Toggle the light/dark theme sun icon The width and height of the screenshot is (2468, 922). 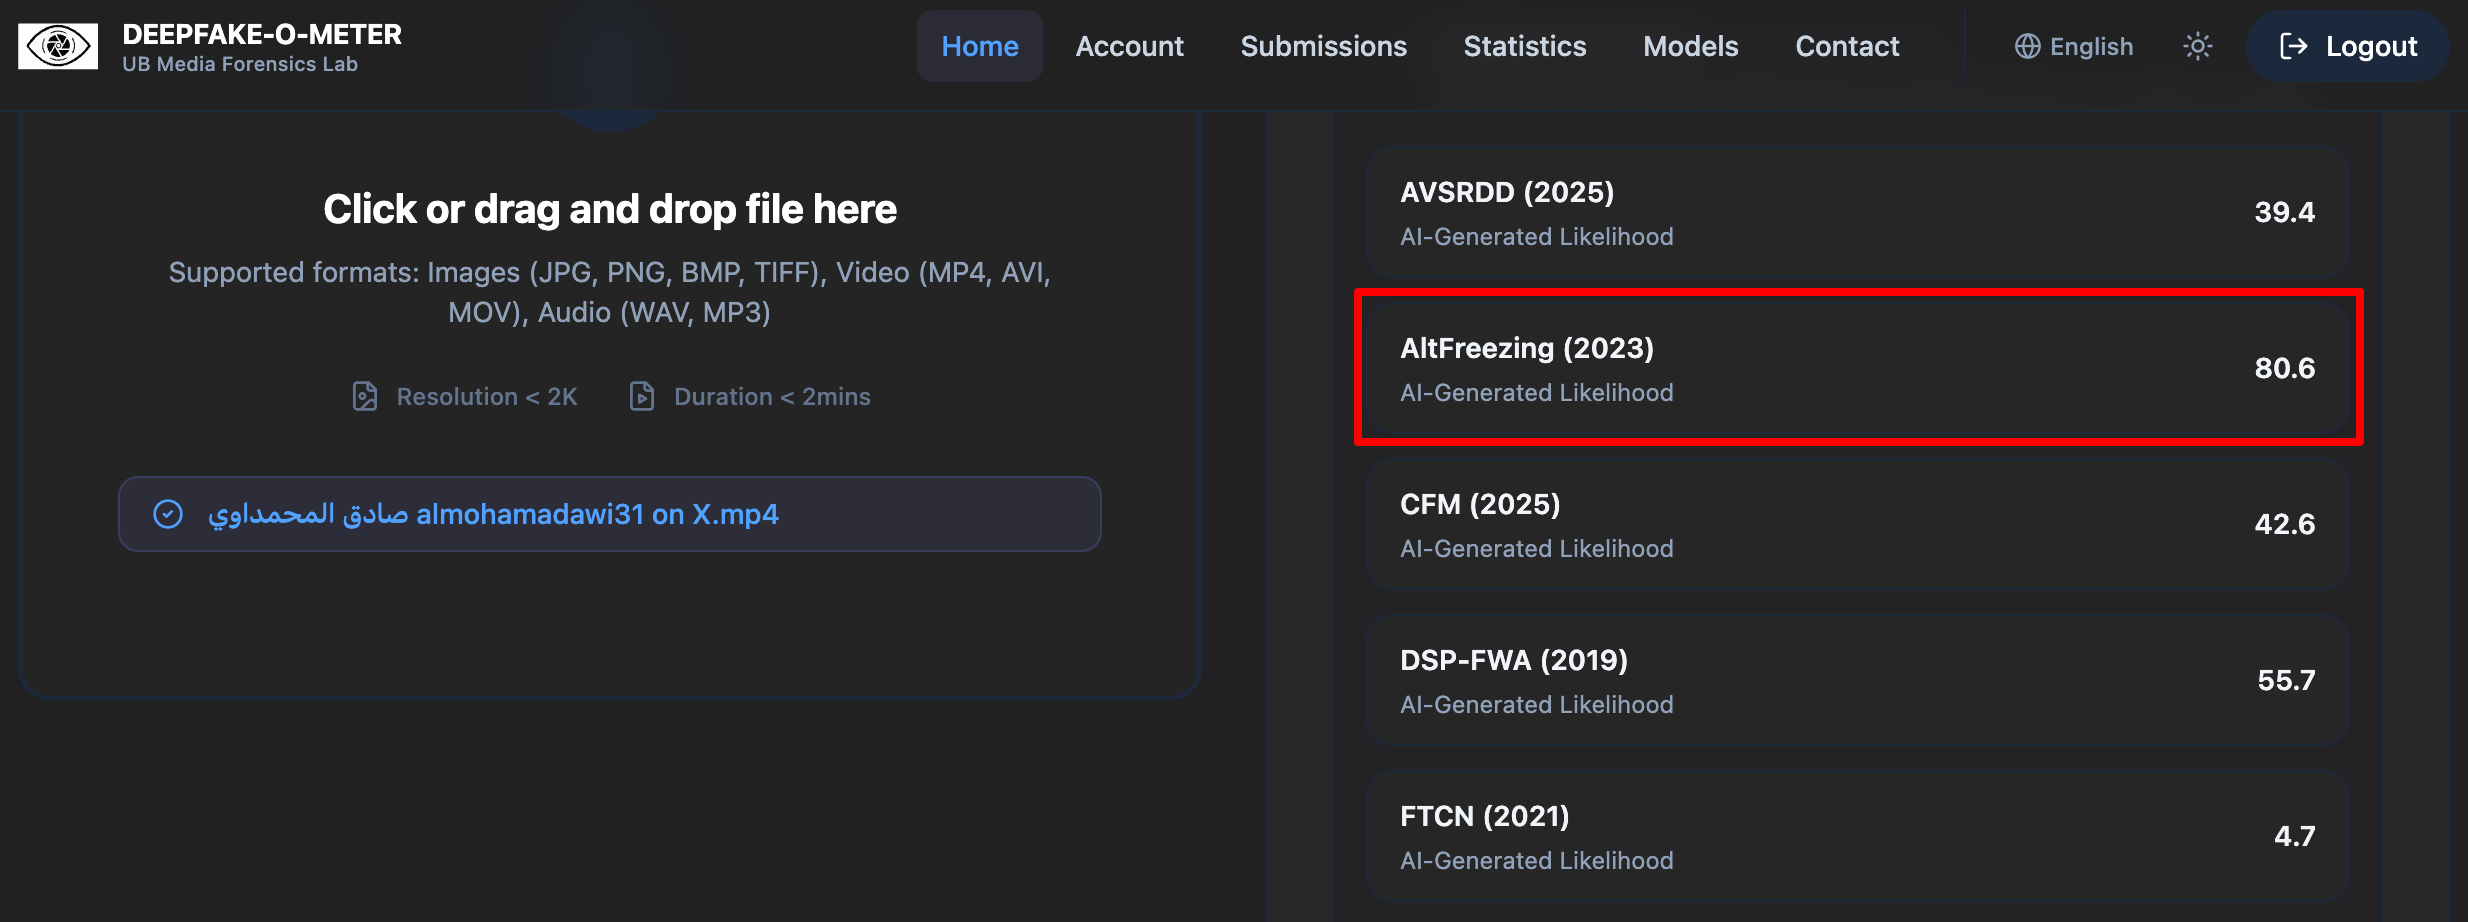[x=2197, y=46]
